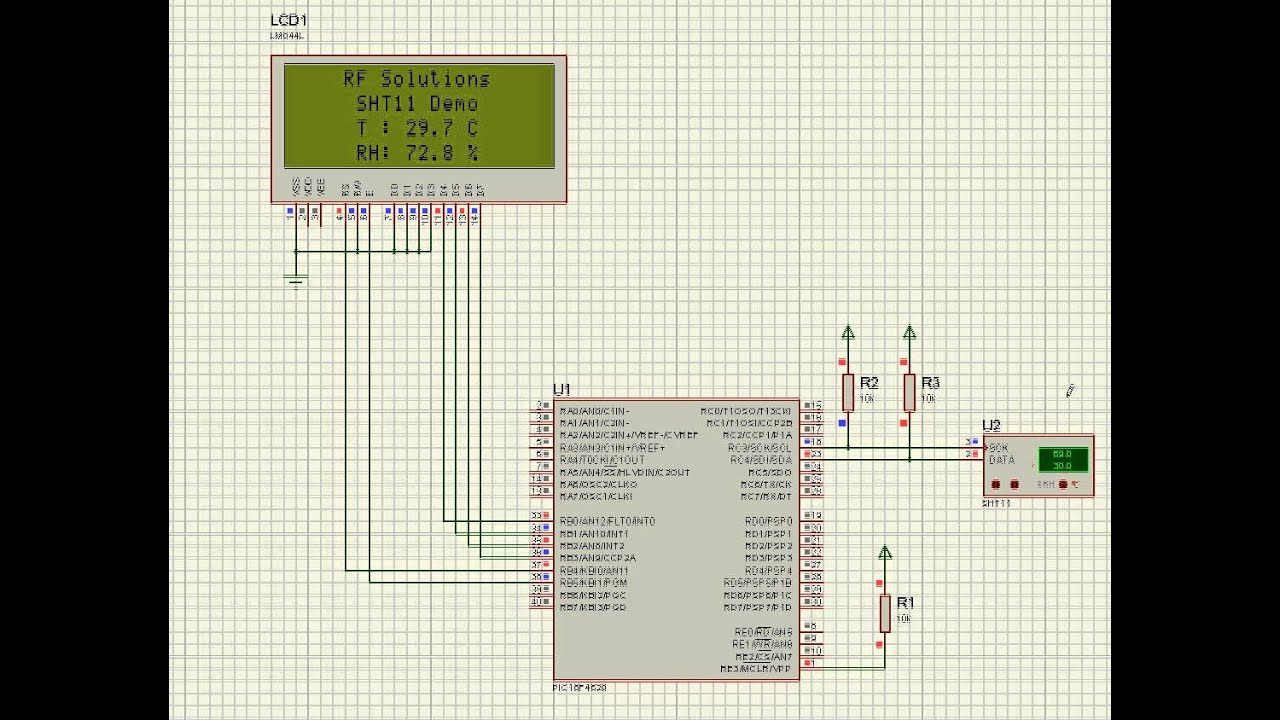
Task: Select the R3 reference label
Action: (930, 383)
